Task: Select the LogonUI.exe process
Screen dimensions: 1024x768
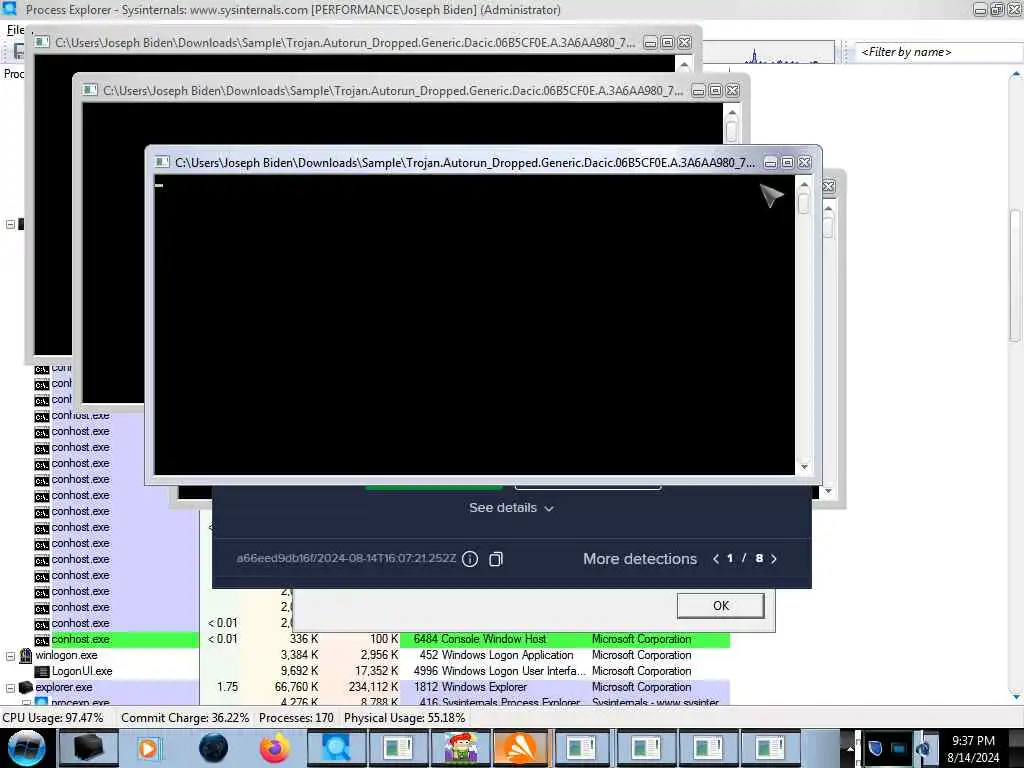Action: pos(82,671)
